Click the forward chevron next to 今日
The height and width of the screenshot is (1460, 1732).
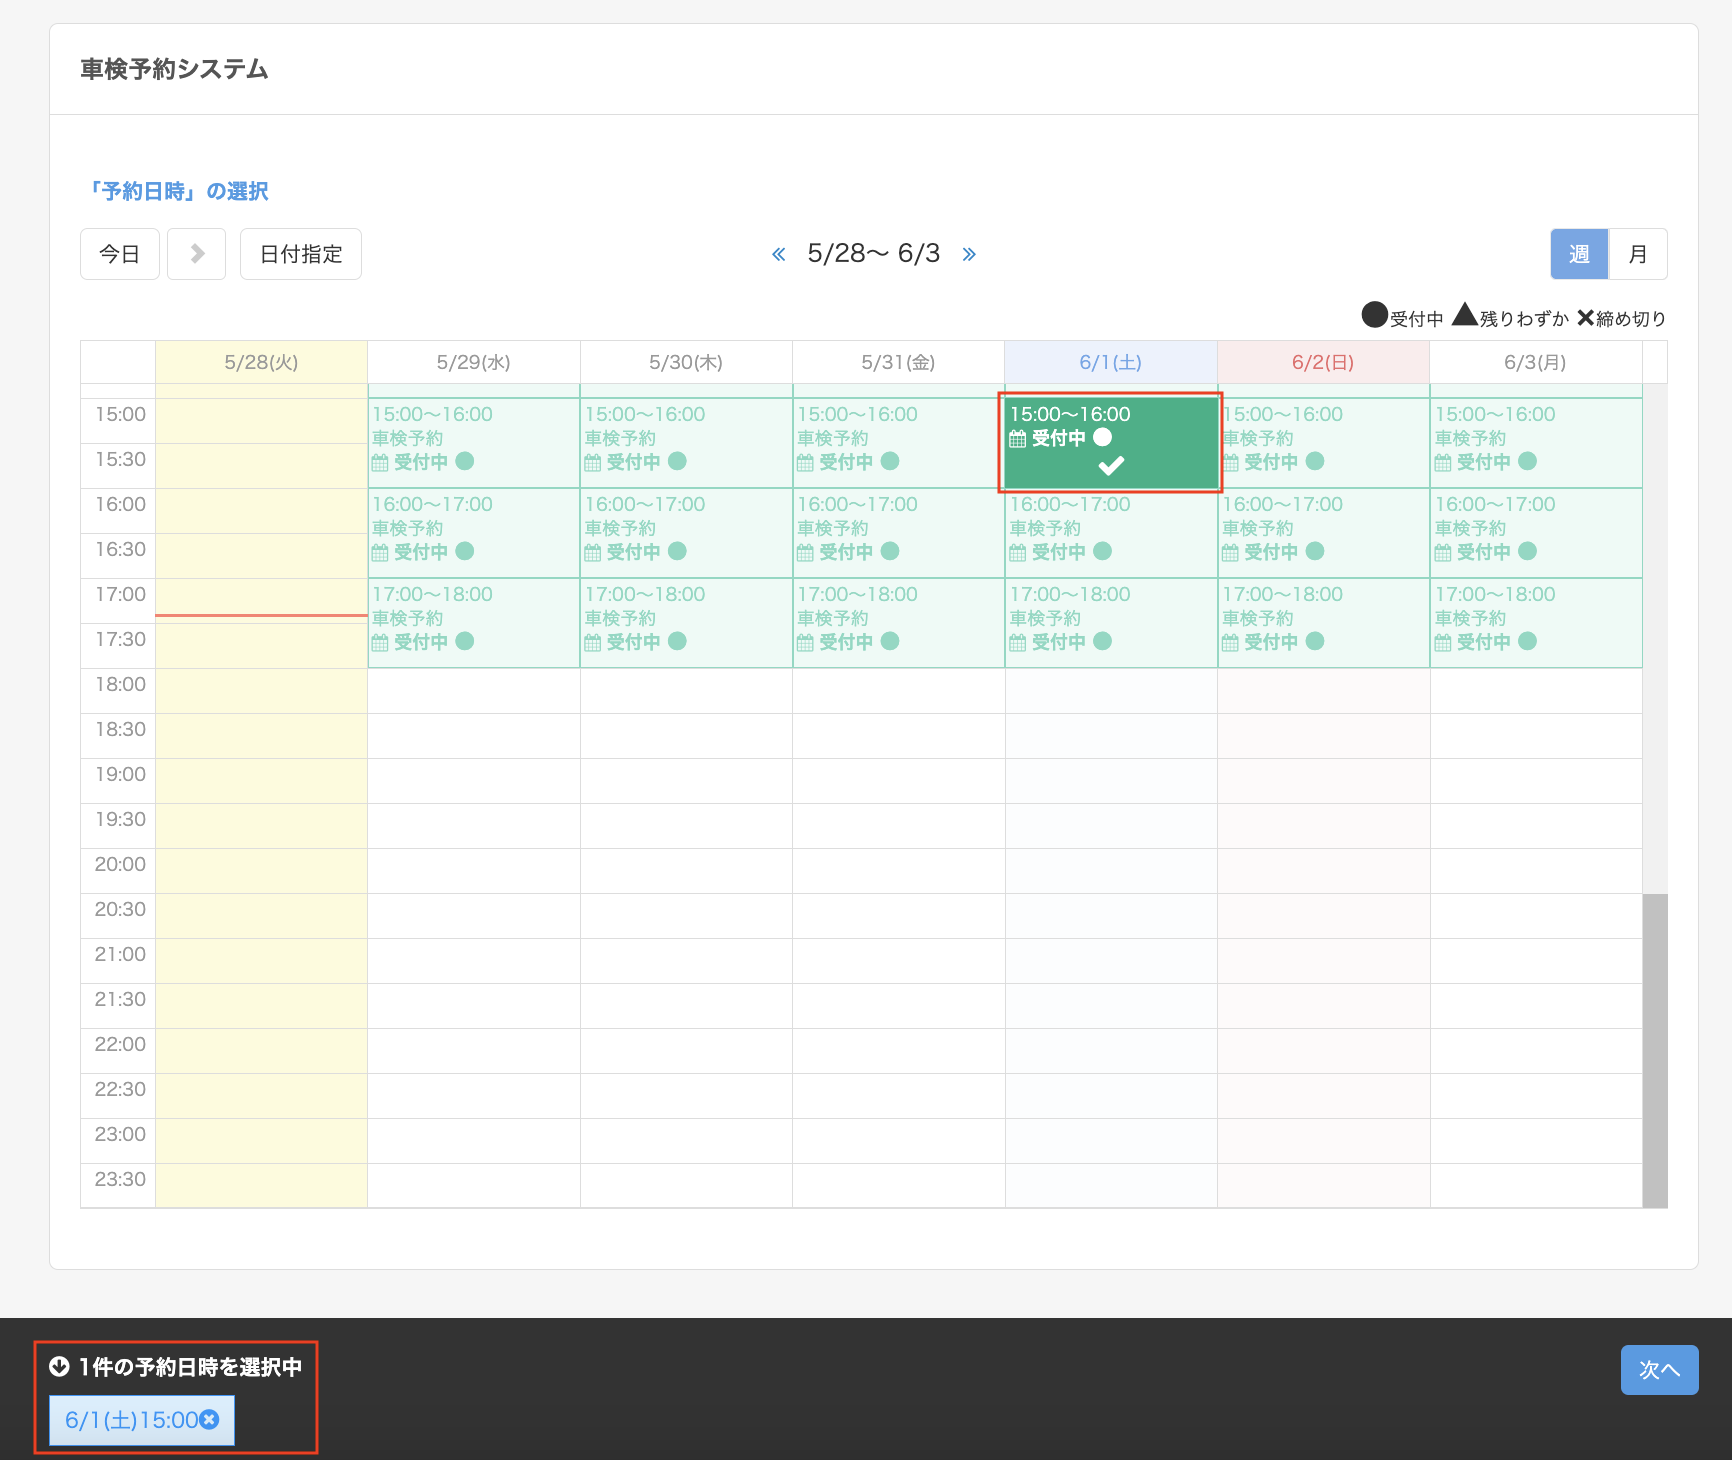coord(197,254)
